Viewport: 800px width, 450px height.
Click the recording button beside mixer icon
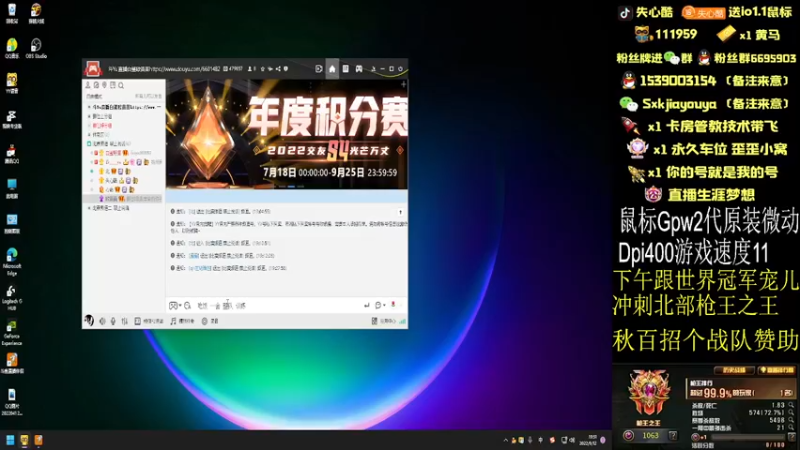pyautogui.click(x=149, y=321)
